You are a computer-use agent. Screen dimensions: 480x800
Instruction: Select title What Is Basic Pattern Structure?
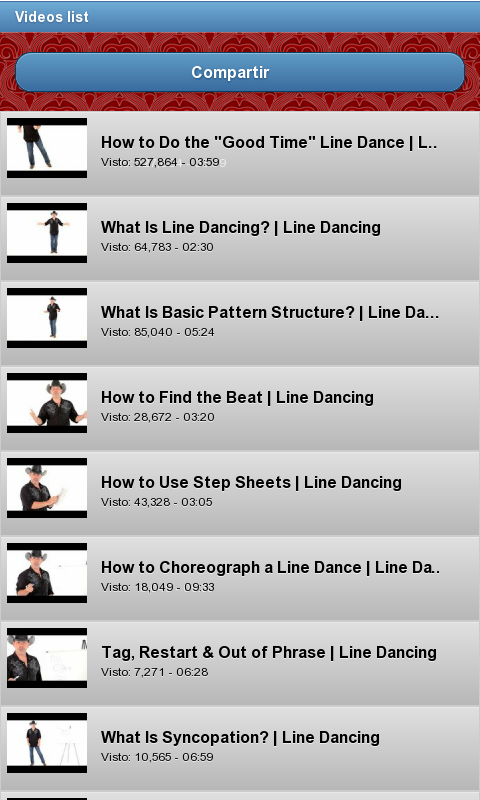click(x=270, y=312)
